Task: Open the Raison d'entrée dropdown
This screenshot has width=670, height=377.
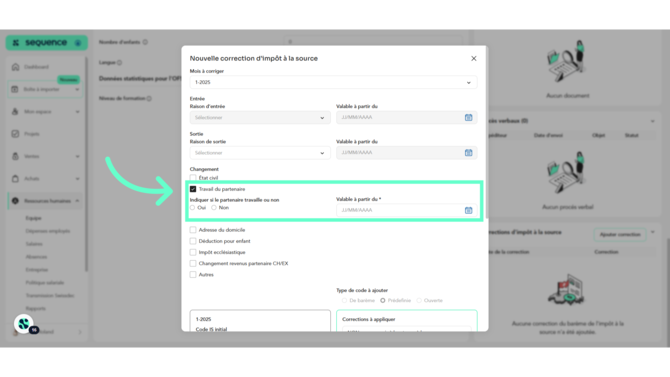Action: click(x=260, y=118)
